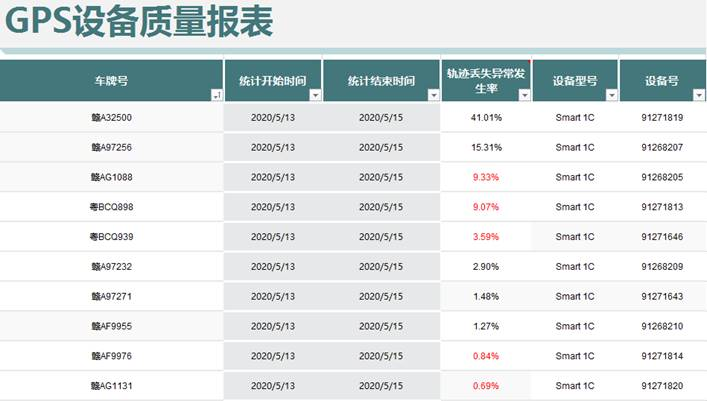The image size is (707, 401).
Task: Select the red 9.33% rate cell
Action: [486, 177]
